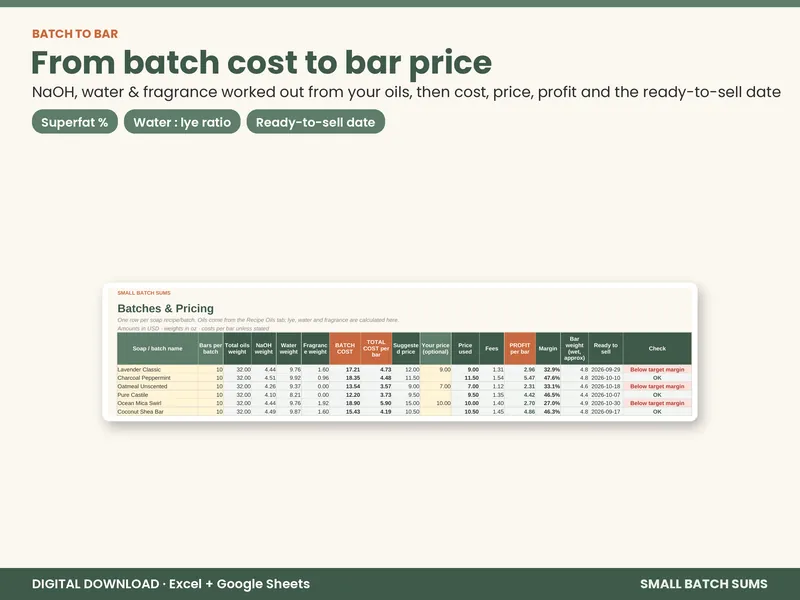This screenshot has width=800, height=600.
Task: Click Lavender Classic batch cost 17.21
Action: point(345,369)
